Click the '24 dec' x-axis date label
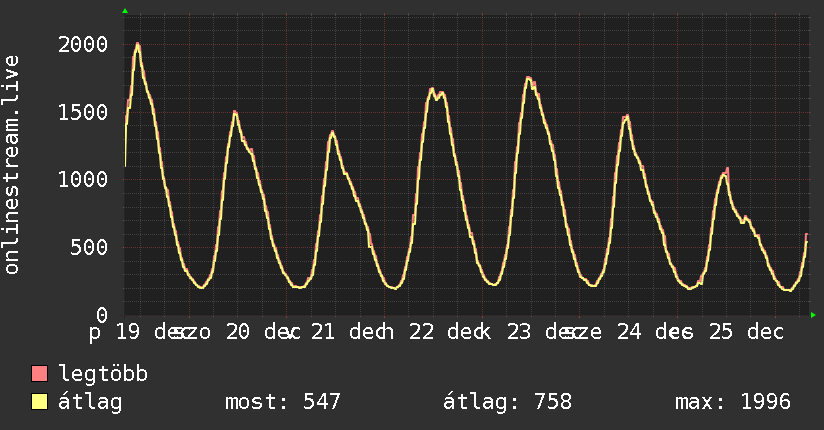Screen dimensions: 824x430 point(654,332)
